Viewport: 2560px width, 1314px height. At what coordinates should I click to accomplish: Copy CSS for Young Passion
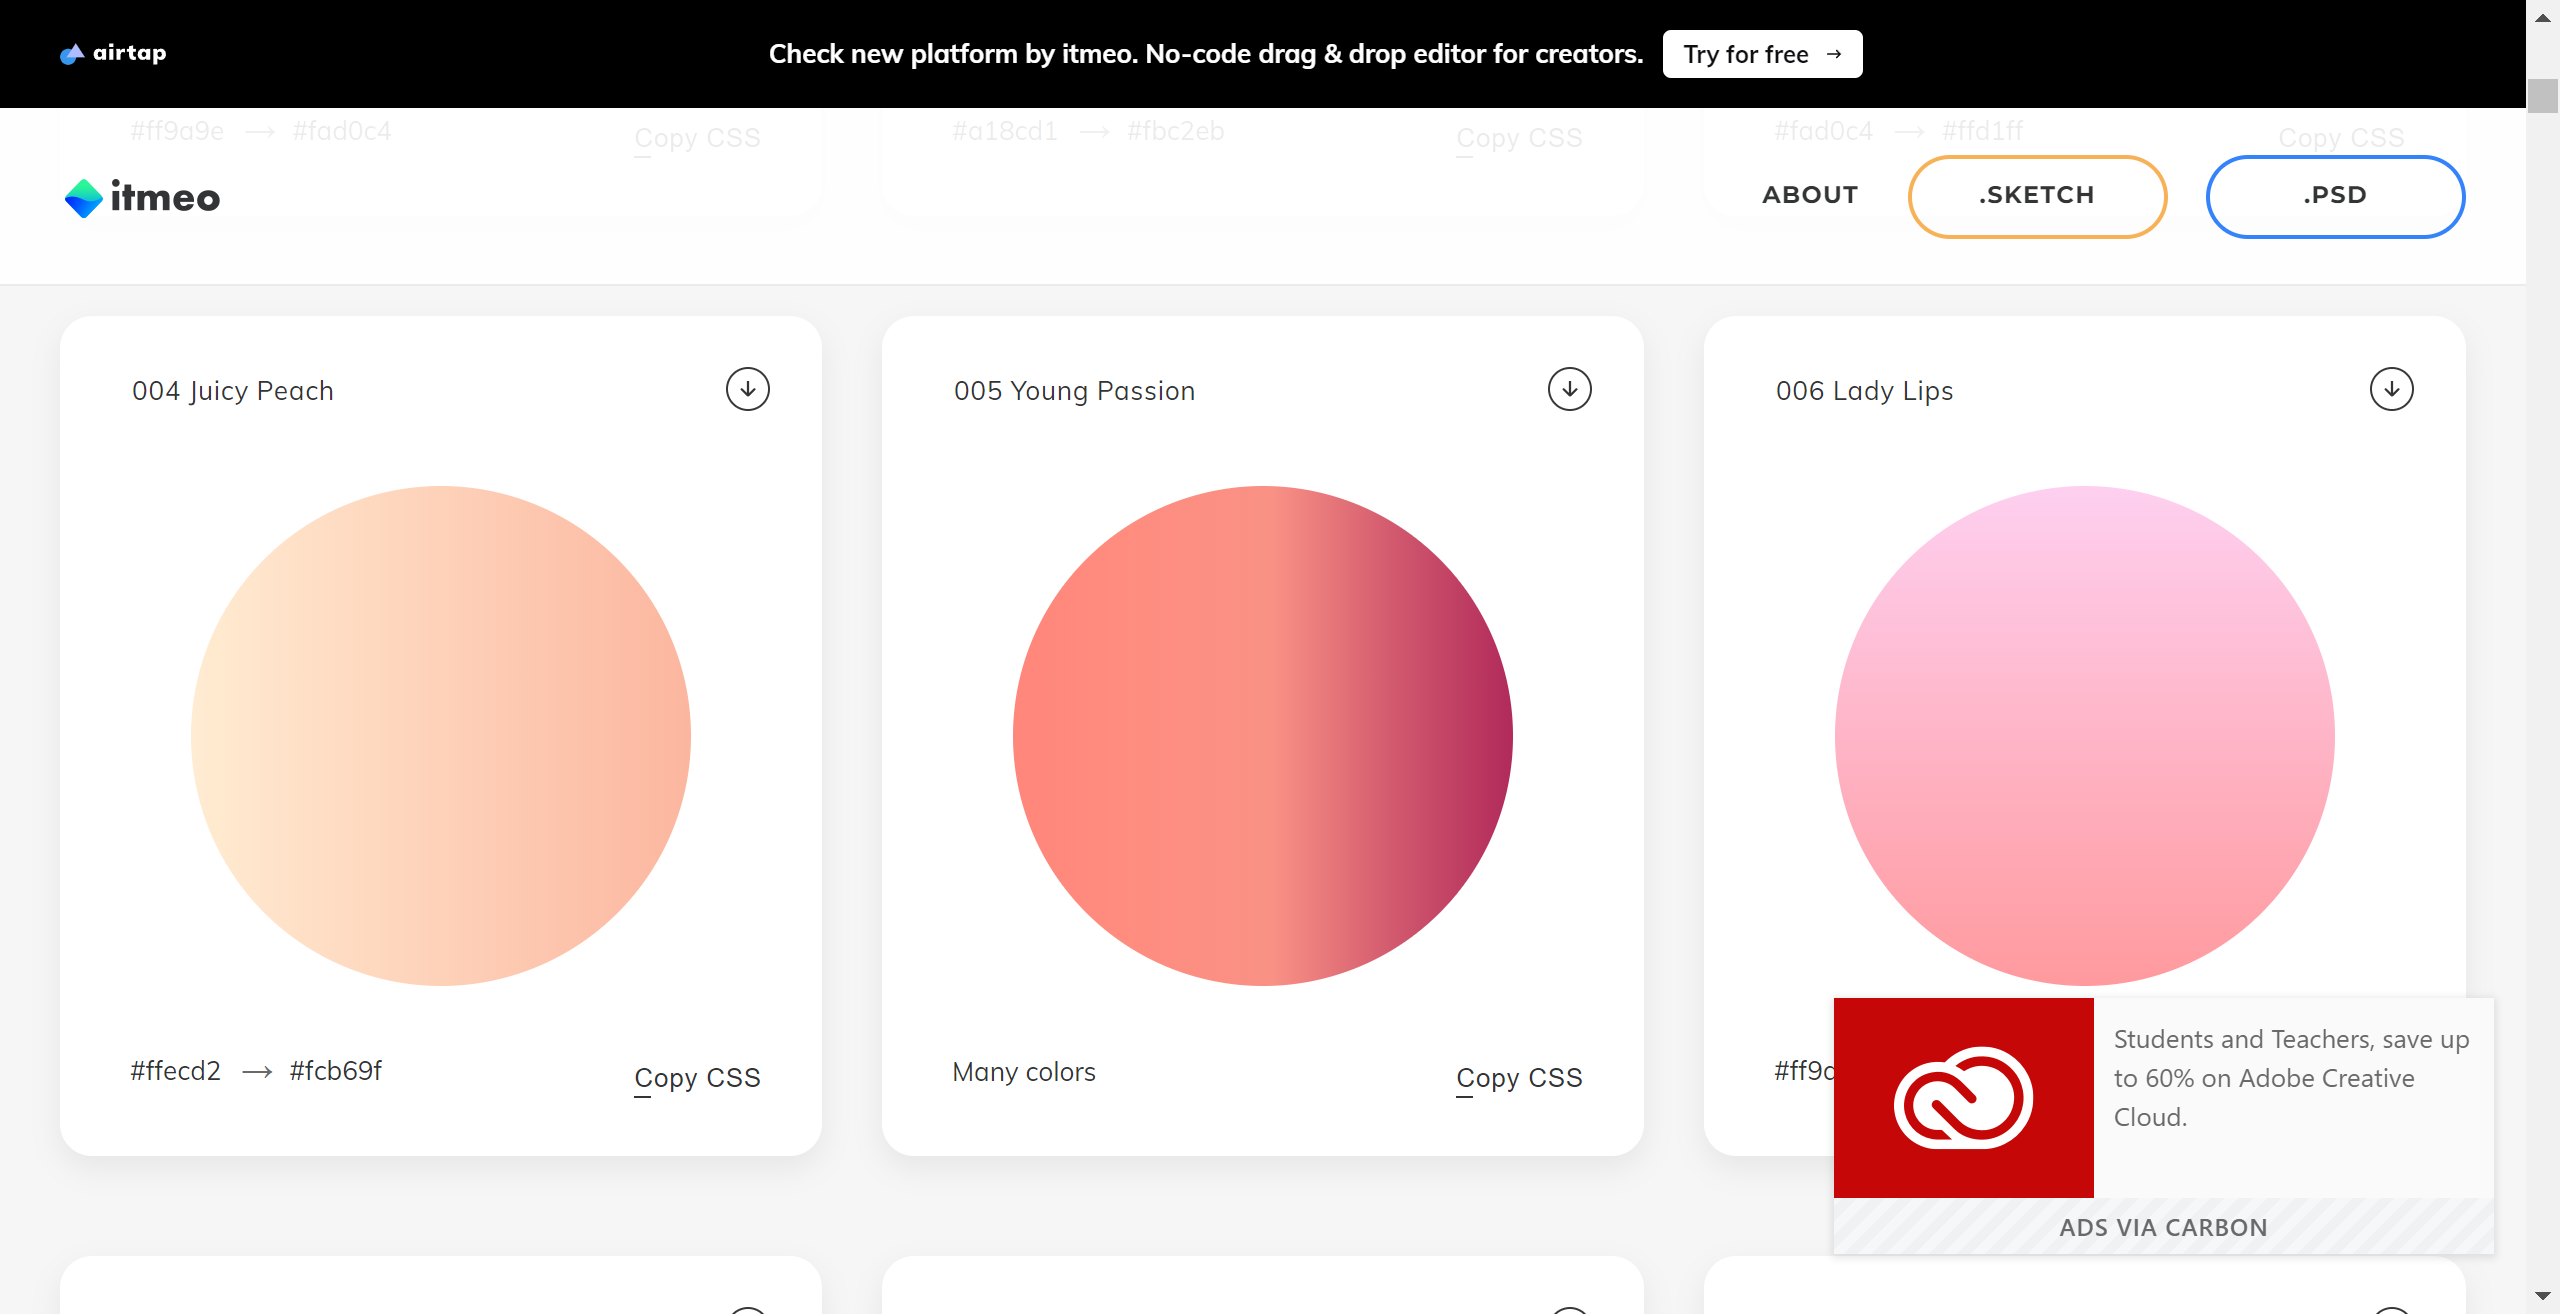pos(1519,1078)
